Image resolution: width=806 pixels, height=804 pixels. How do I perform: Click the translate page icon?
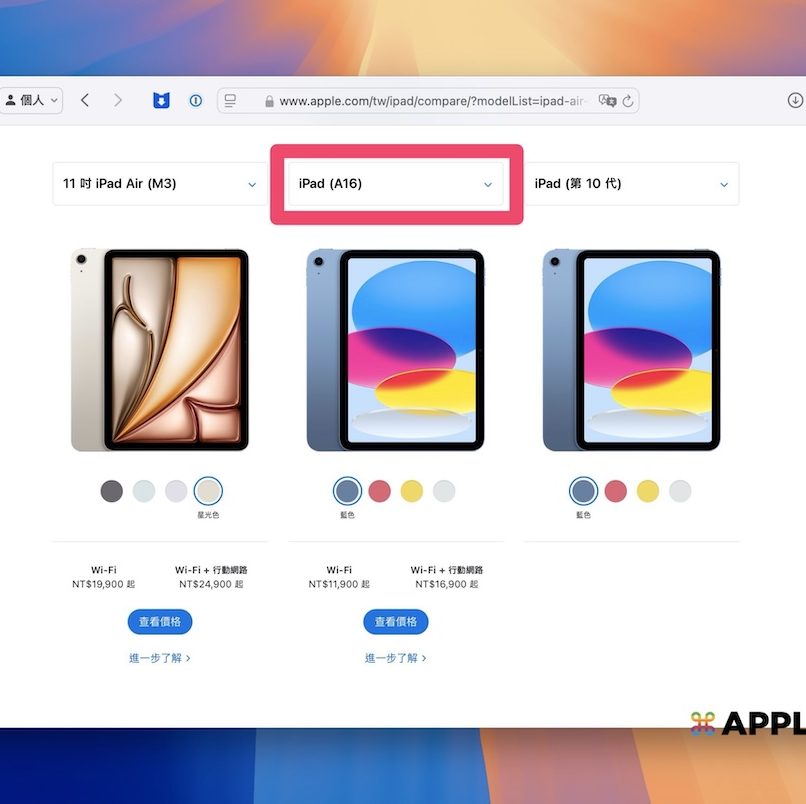click(606, 101)
